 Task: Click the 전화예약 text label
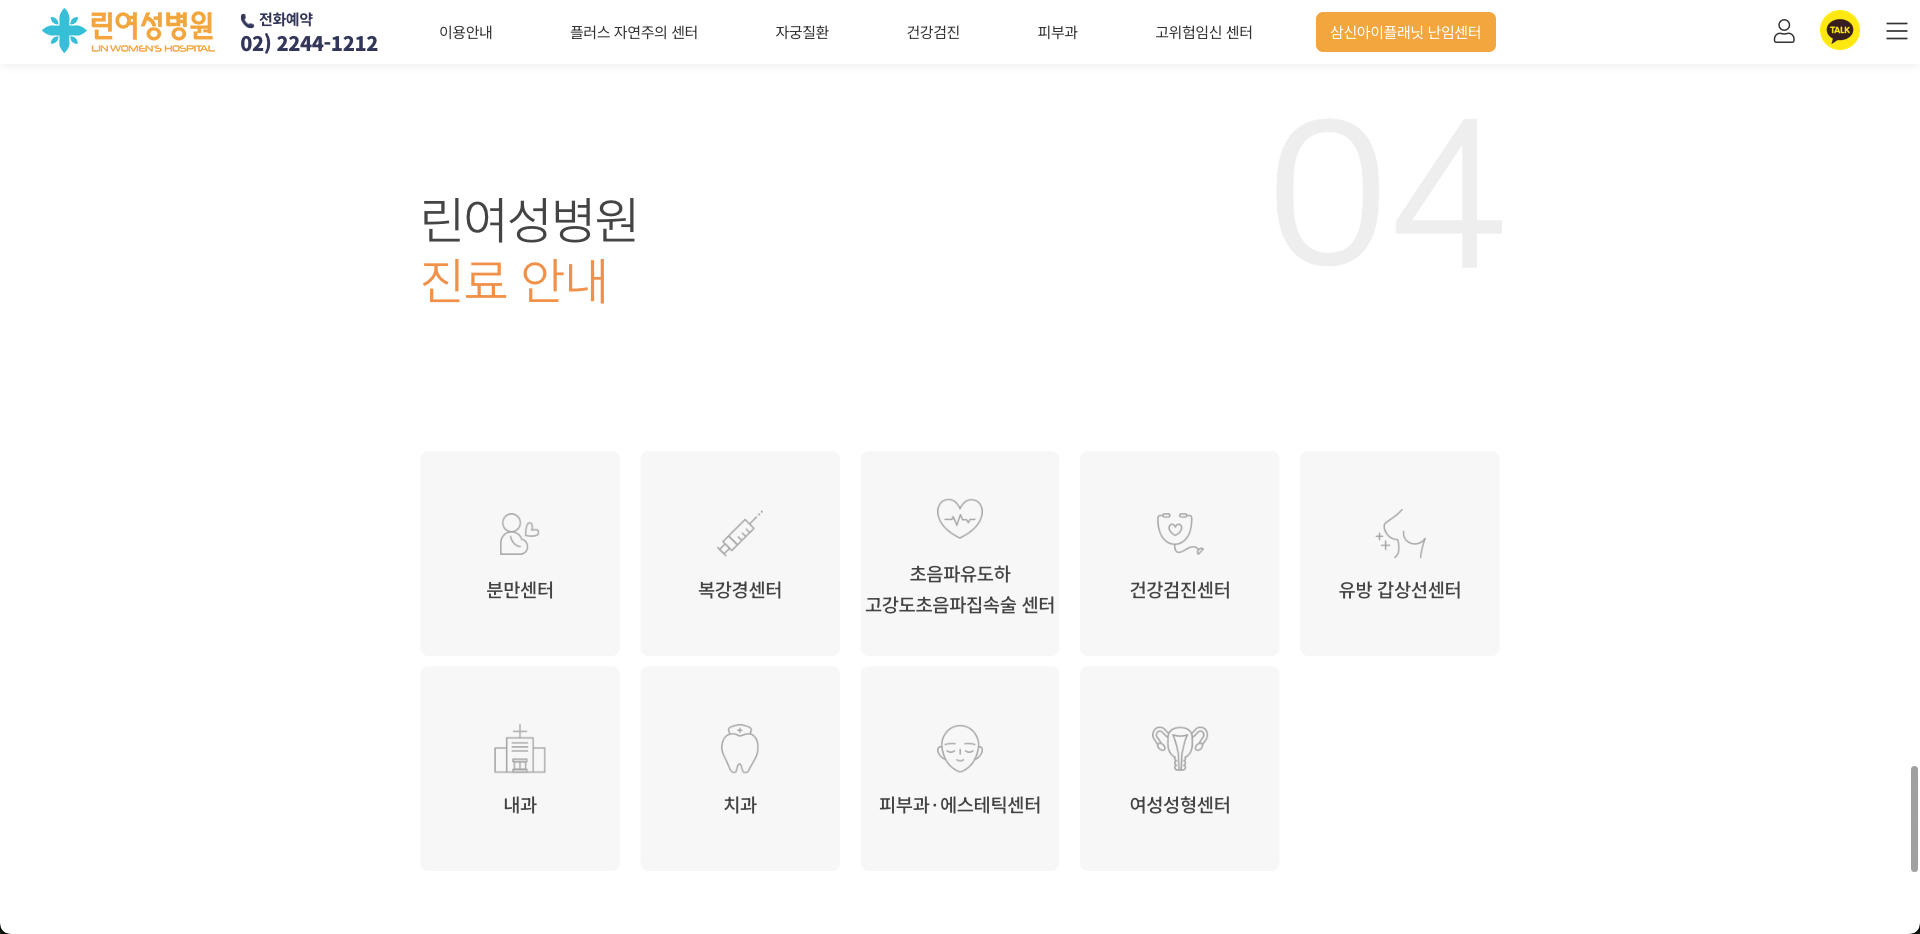[286, 20]
